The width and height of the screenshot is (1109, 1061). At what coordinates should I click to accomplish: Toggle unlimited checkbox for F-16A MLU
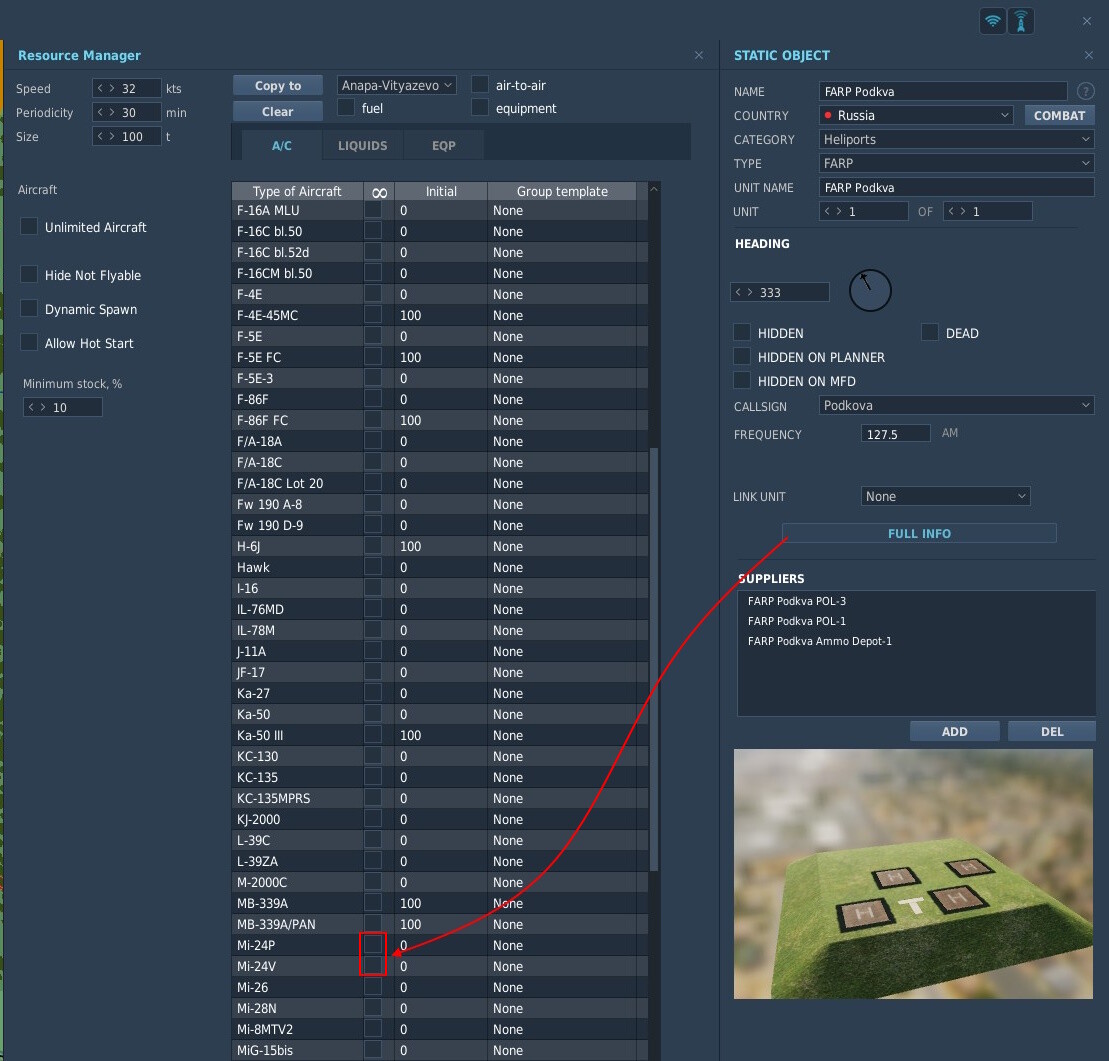point(373,209)
